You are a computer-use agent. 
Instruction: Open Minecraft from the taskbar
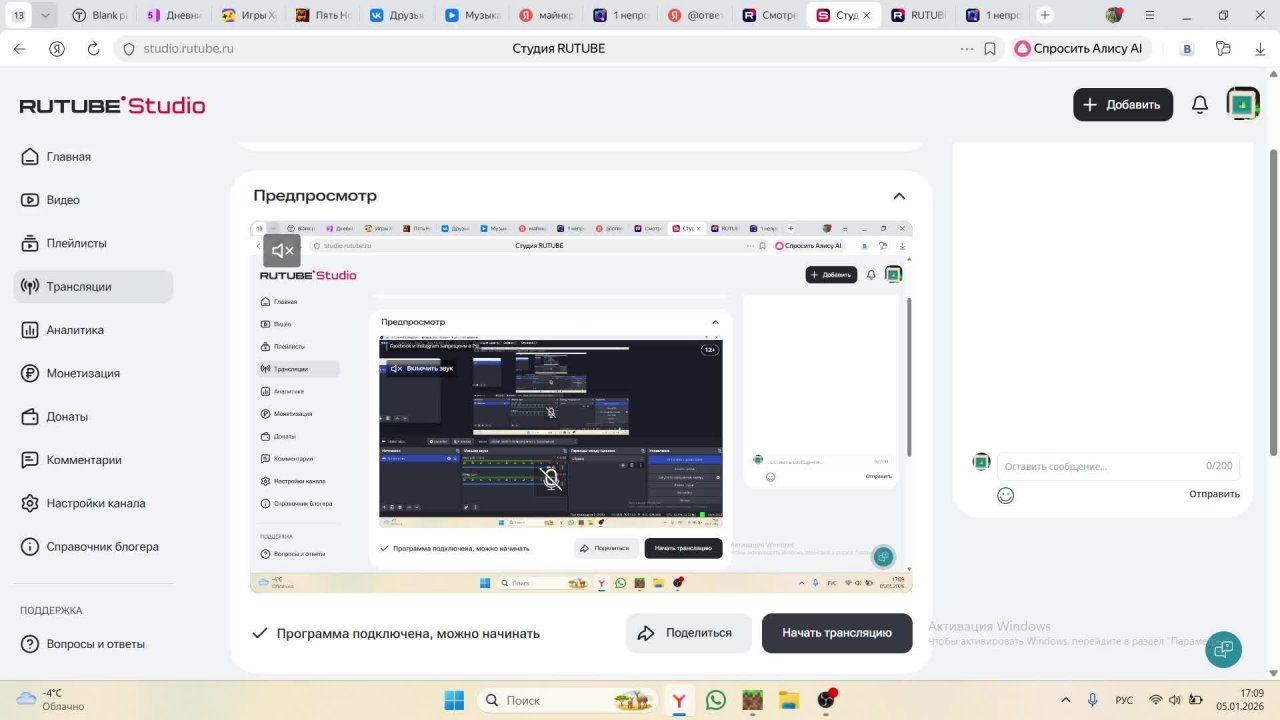751,700
